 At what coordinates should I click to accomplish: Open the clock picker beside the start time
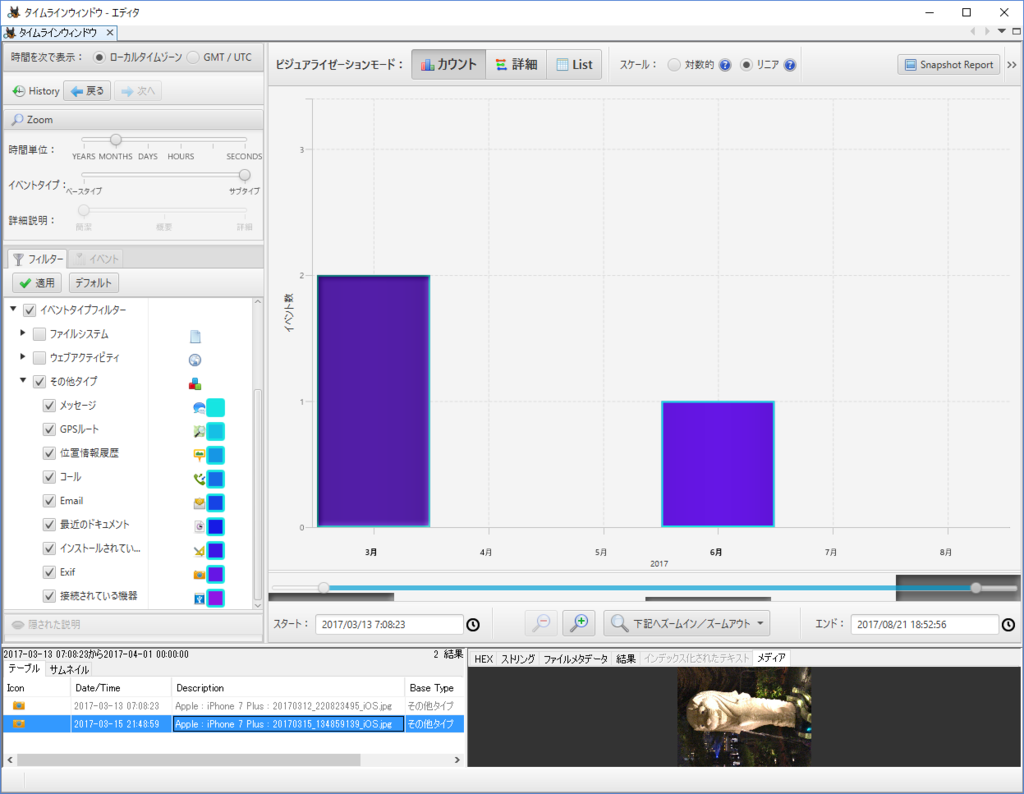pos(473,625)
